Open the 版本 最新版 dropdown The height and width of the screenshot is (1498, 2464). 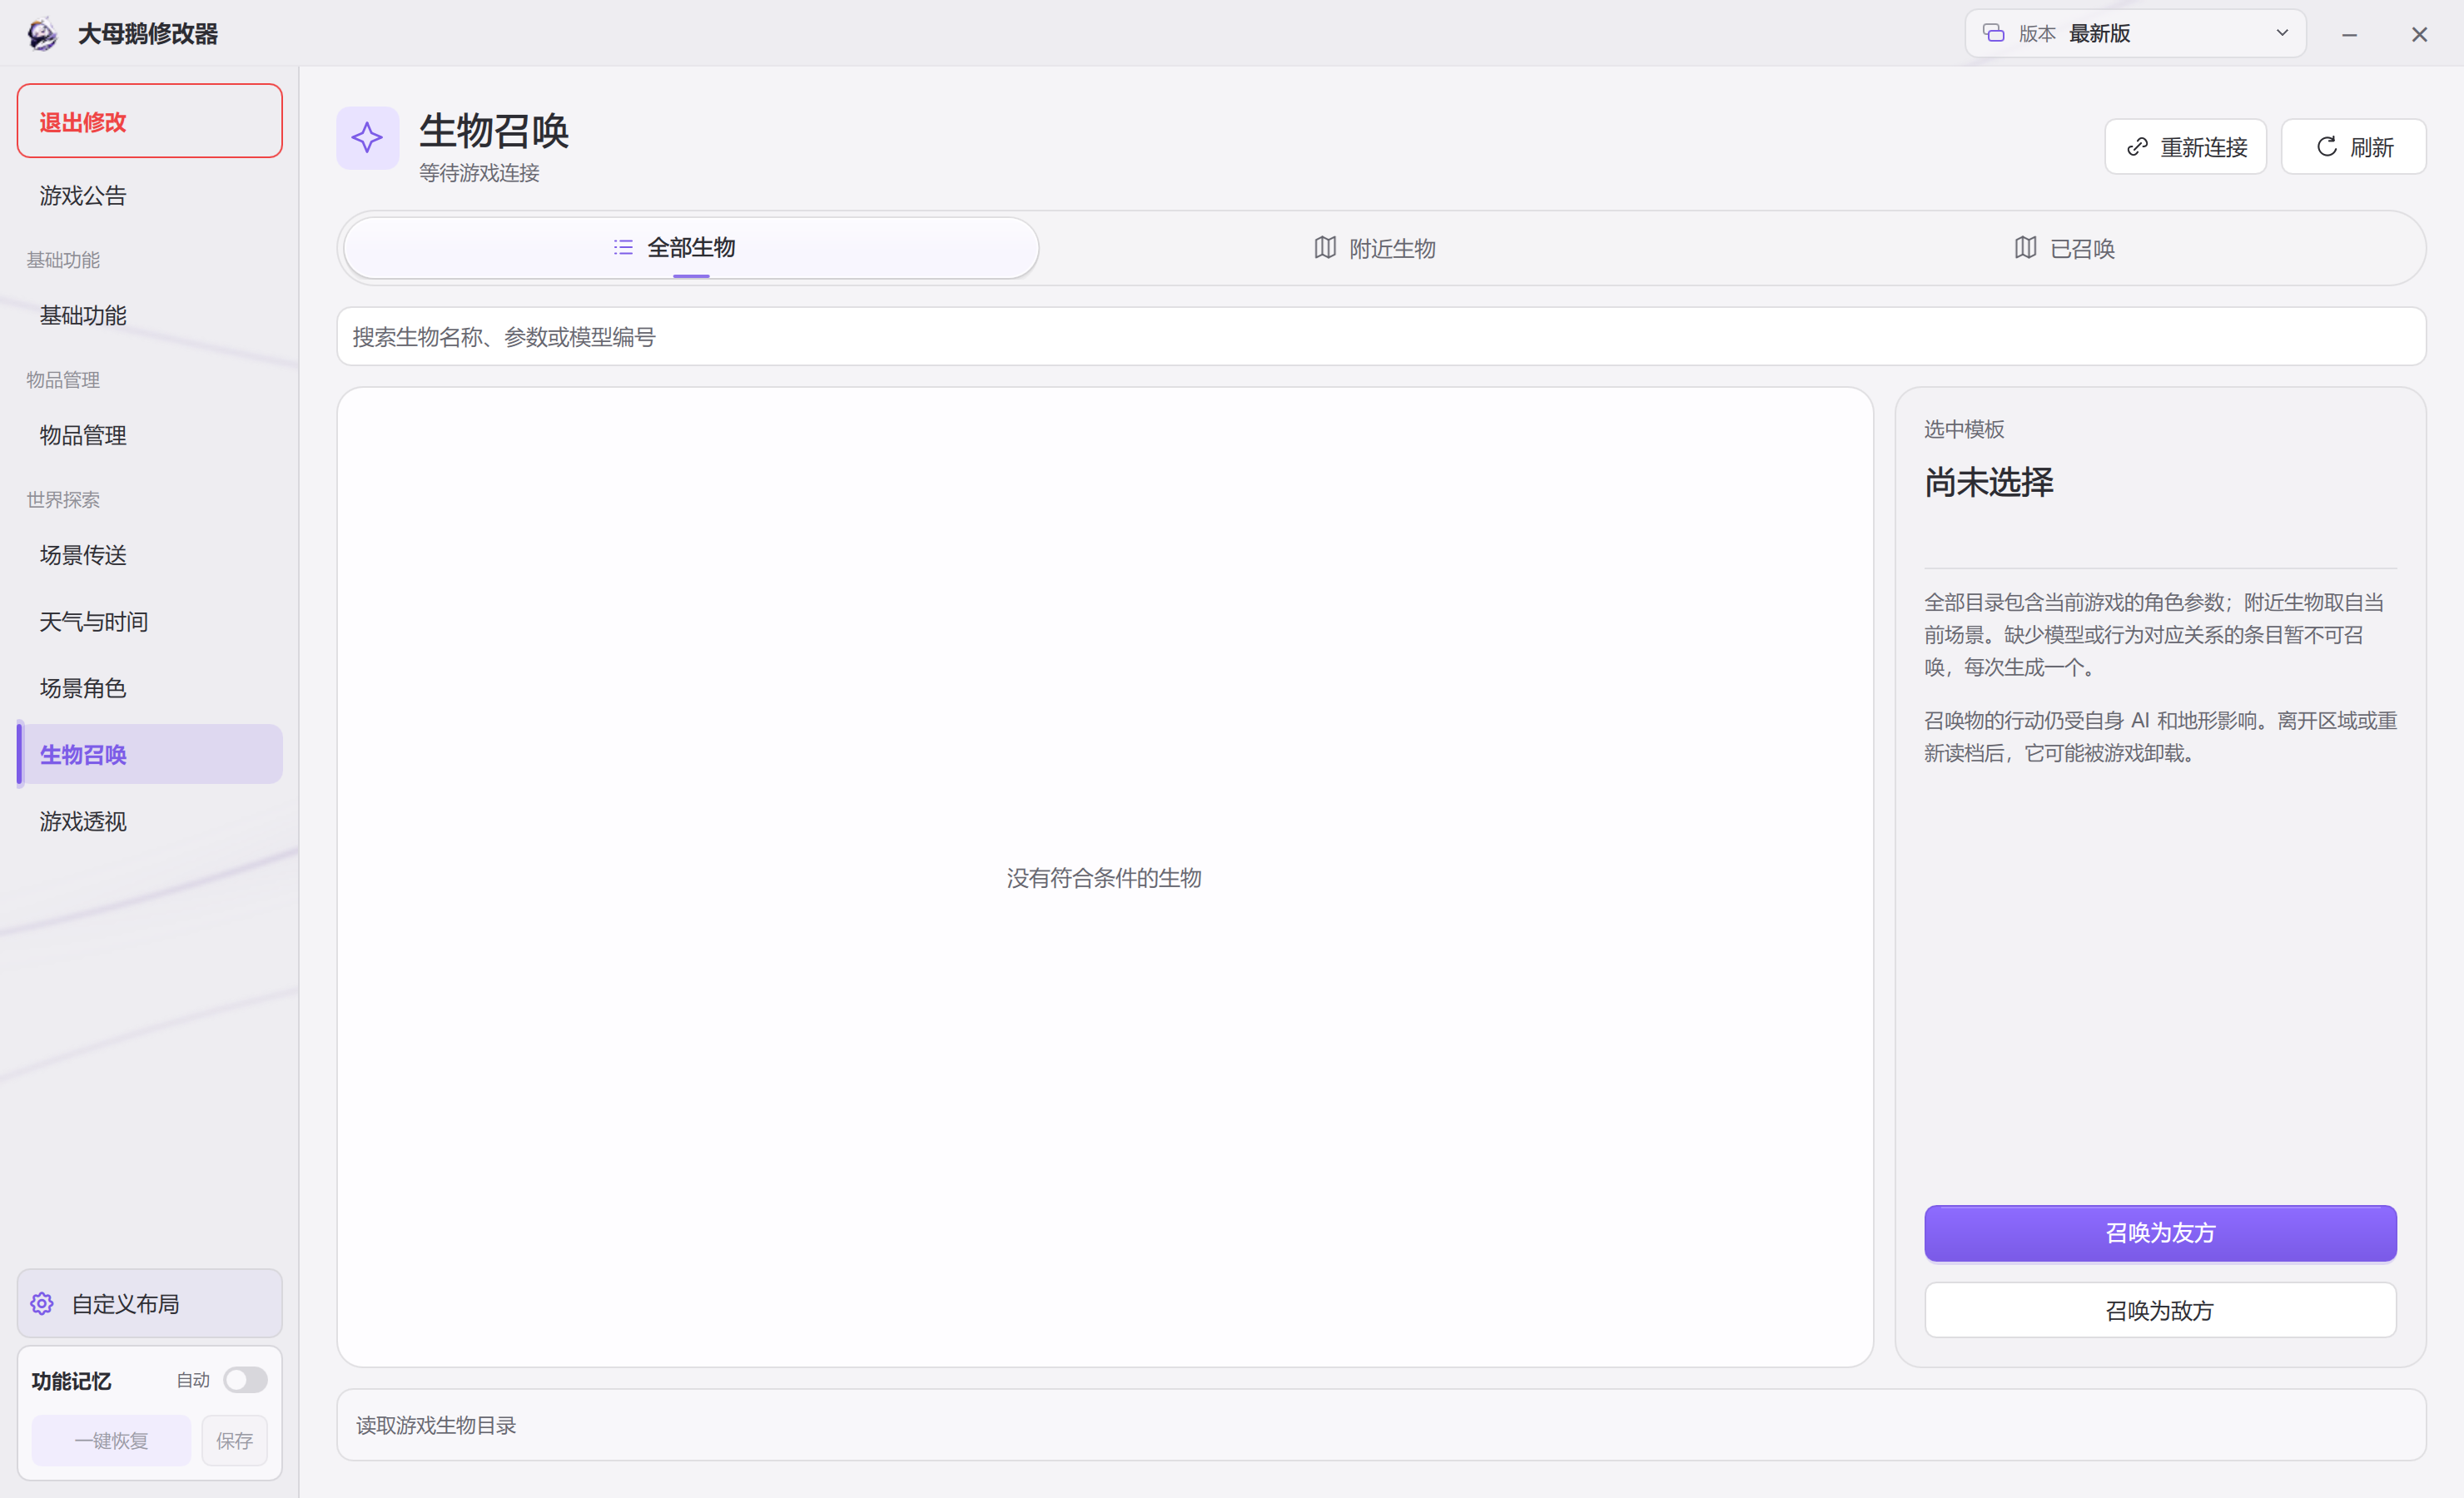pos(2135,33)
